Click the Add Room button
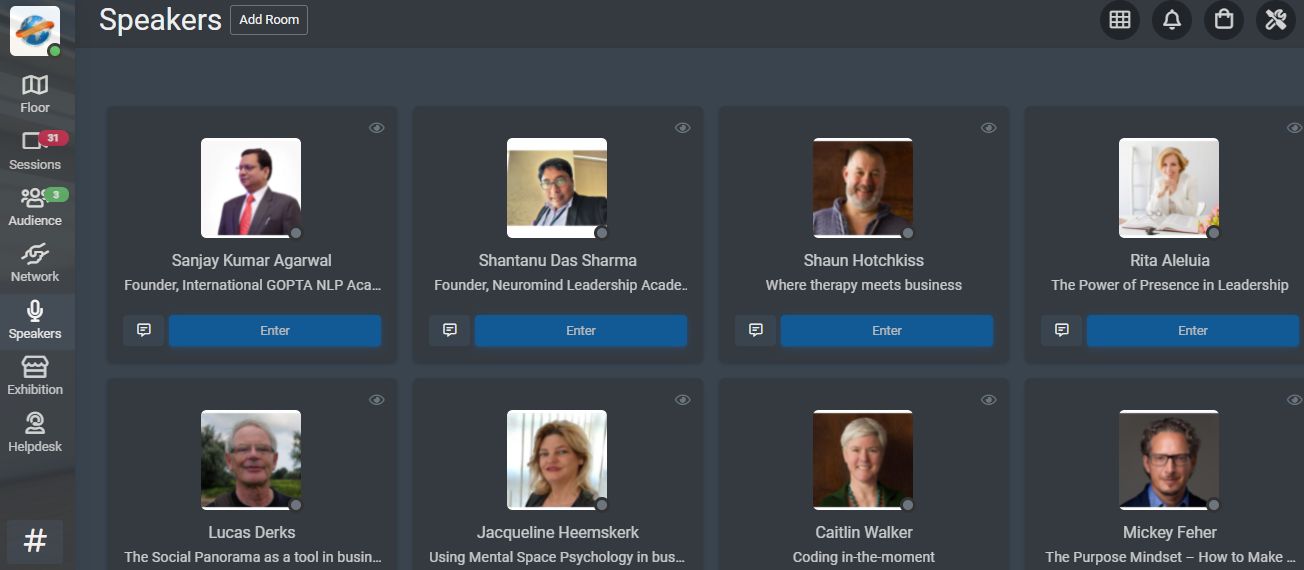This screenshot has width=1304, height=570. (x=269, y=20)
